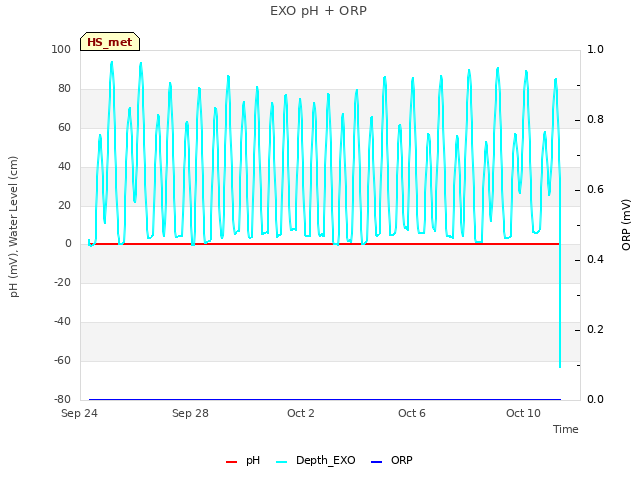Click the 80 tick on left axis
Screen dimensions: 640x480
(64, 89)
